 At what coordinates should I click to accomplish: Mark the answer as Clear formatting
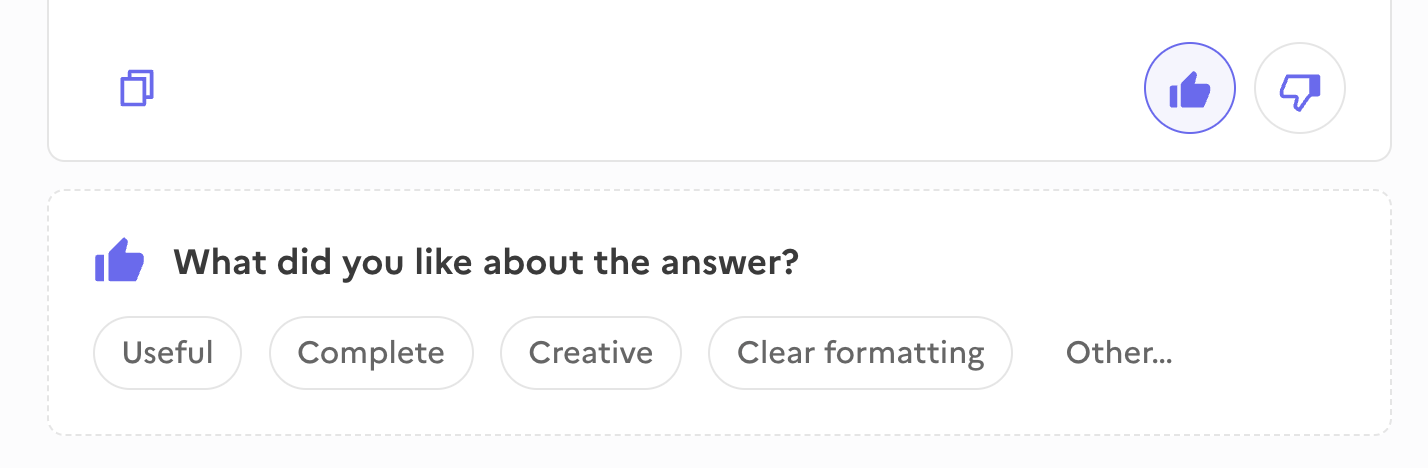click(860, 353)
